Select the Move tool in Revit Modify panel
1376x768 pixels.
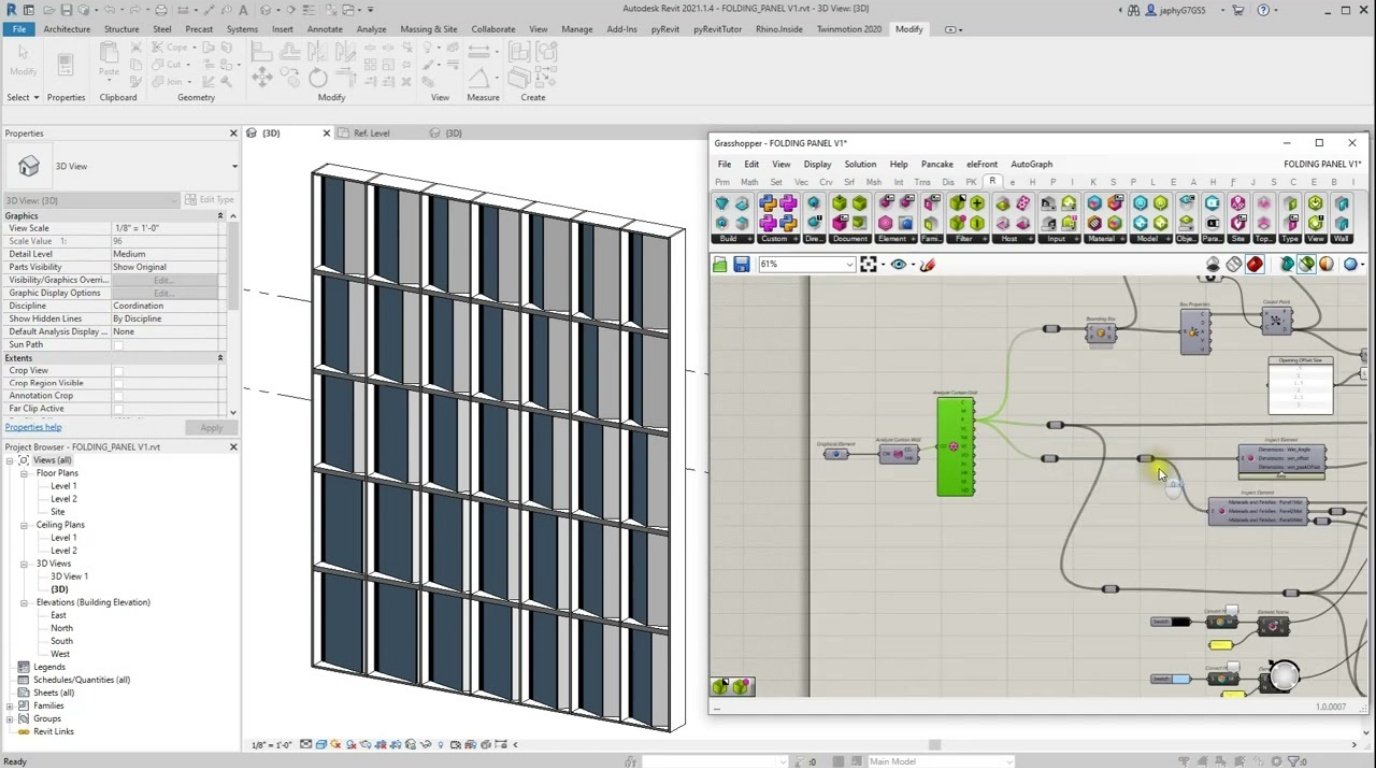[262, 78]
